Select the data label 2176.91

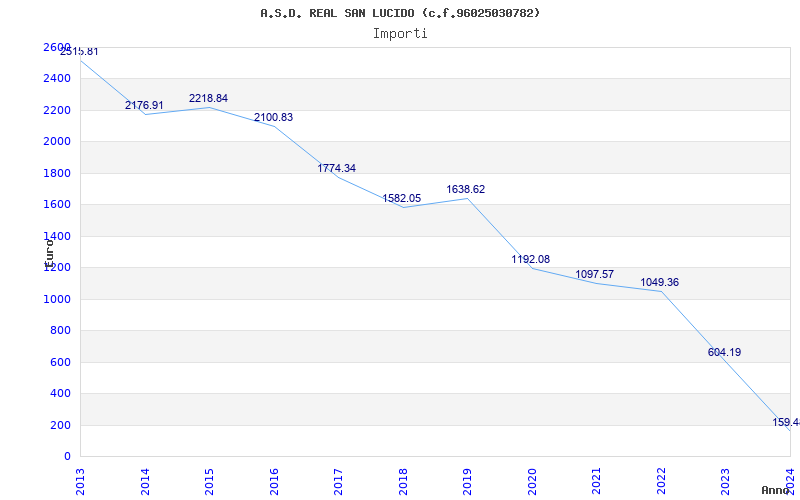pos(144,105)
